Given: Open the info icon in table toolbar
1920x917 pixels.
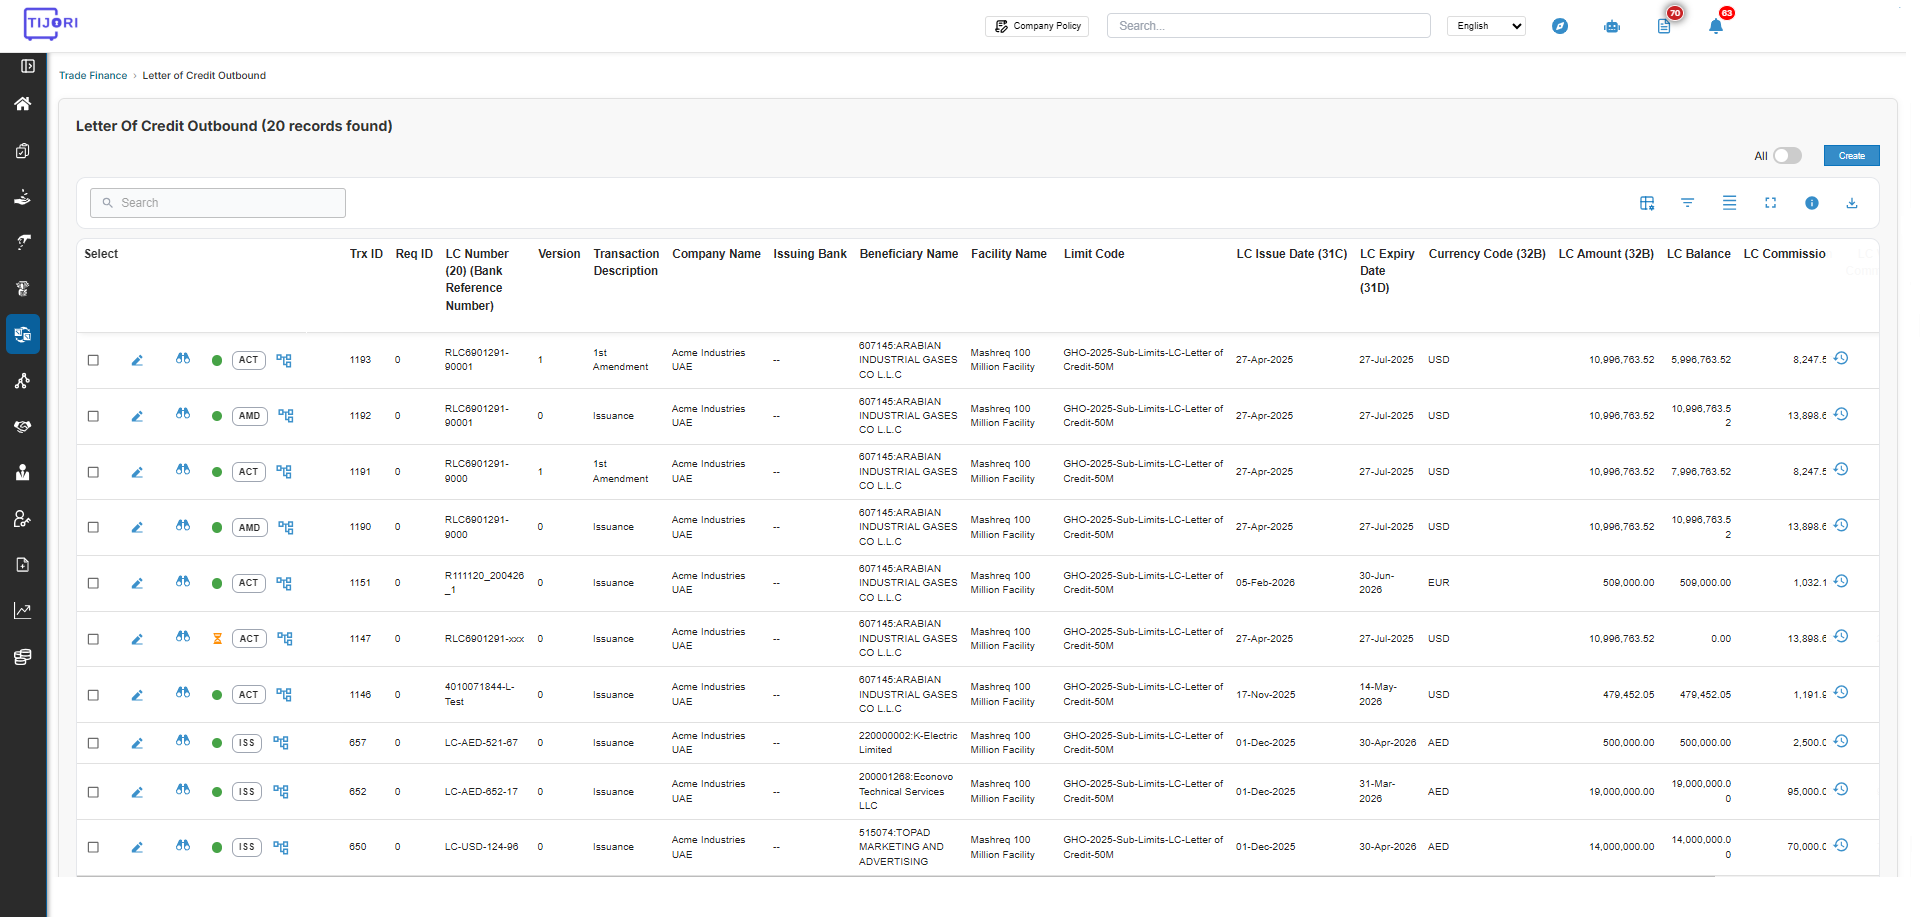Looking at the screenshot, I should 1812,203.
